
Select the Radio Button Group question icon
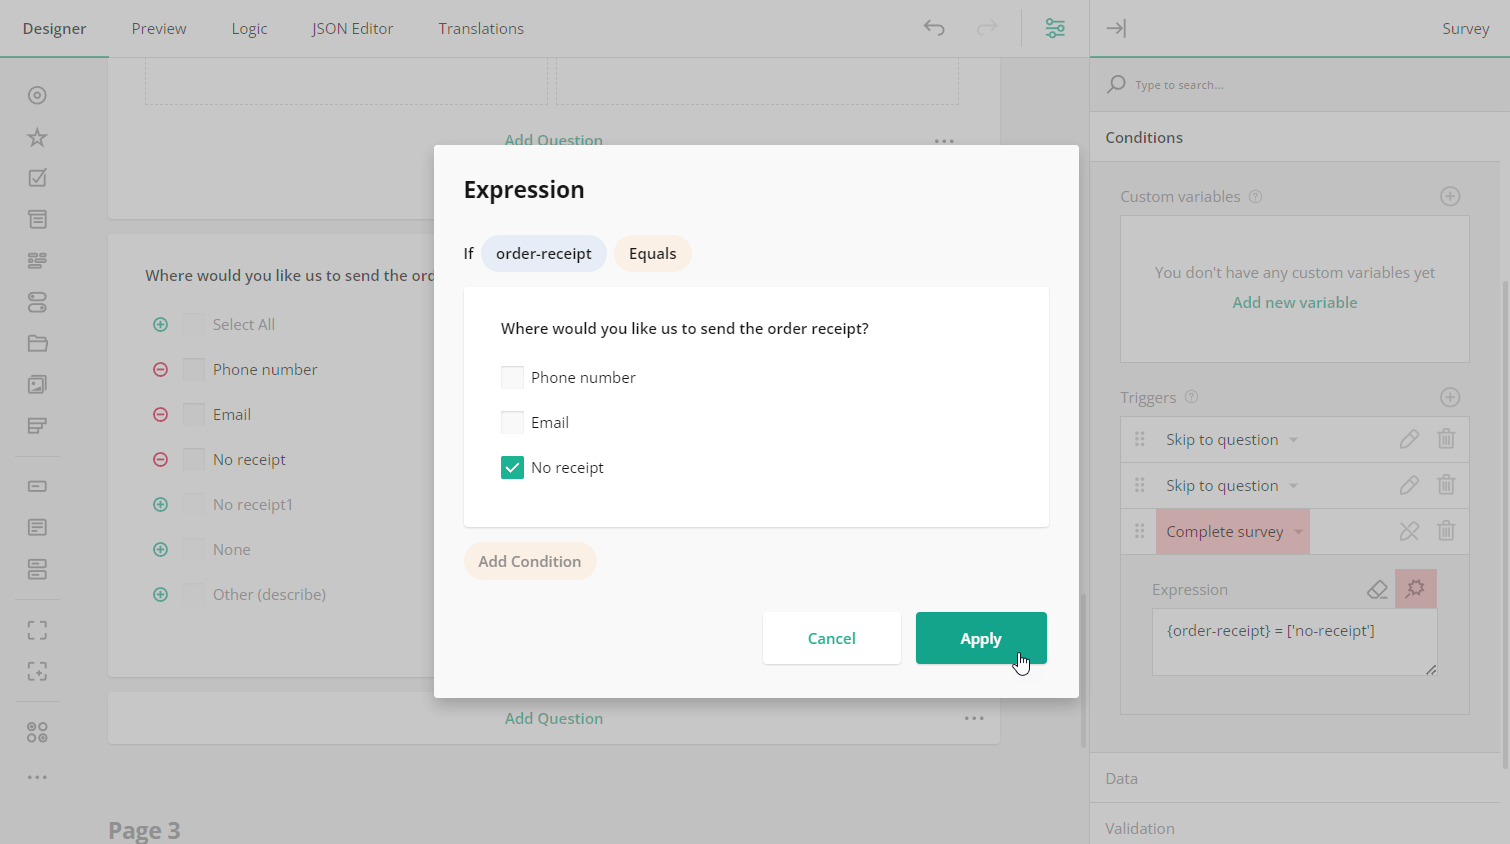[x=37, y=95]
